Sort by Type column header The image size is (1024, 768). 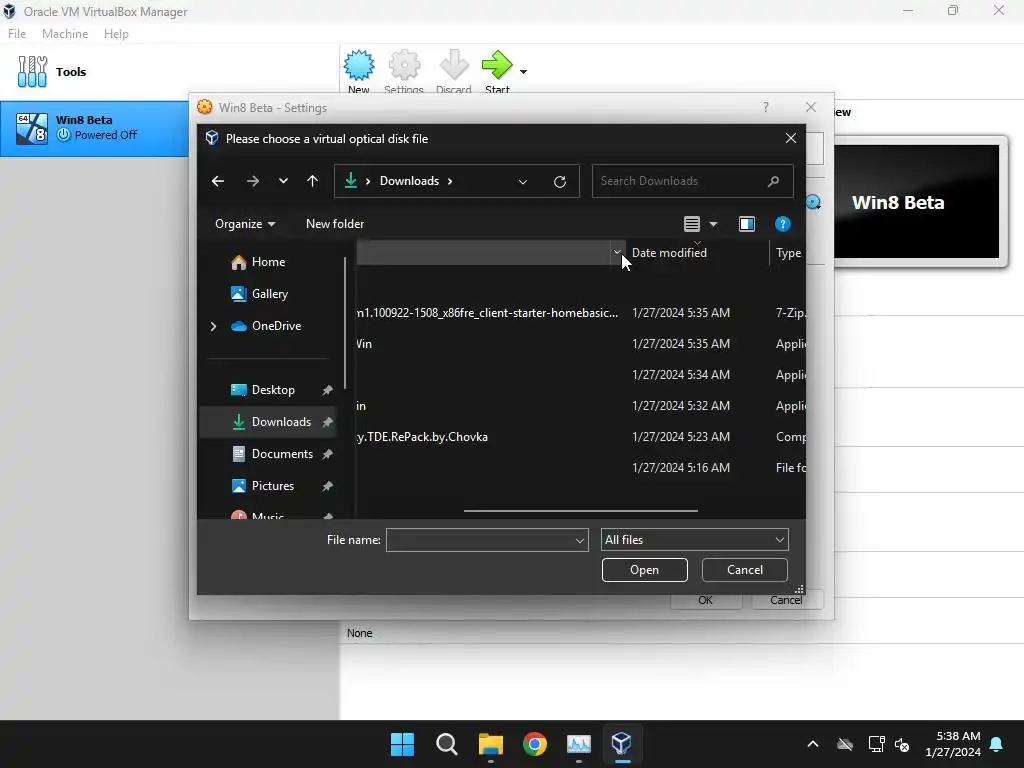(x=788, y=253)
